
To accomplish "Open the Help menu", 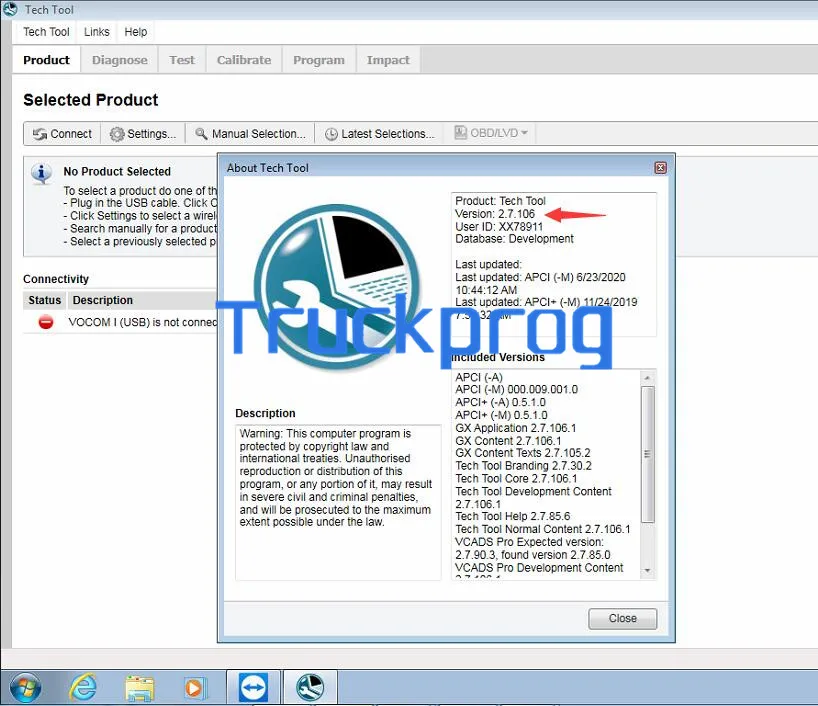I will pos(136,32).
